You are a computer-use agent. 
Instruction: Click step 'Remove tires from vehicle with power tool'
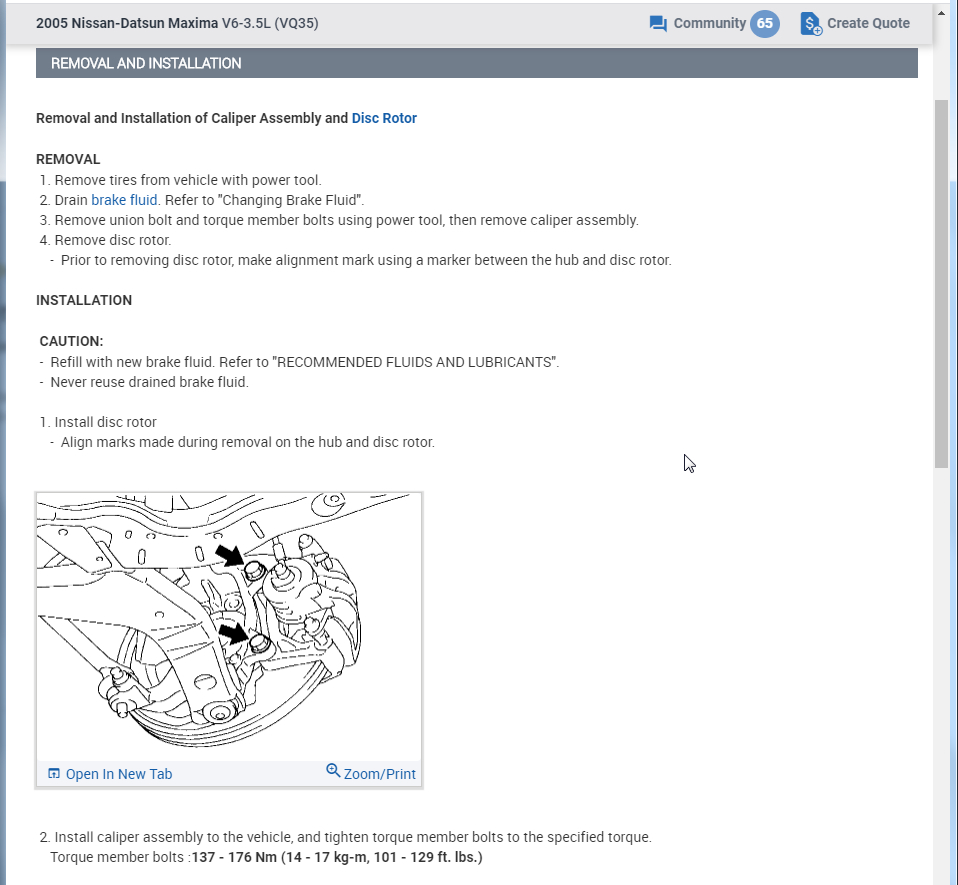(x=181, y=180)
